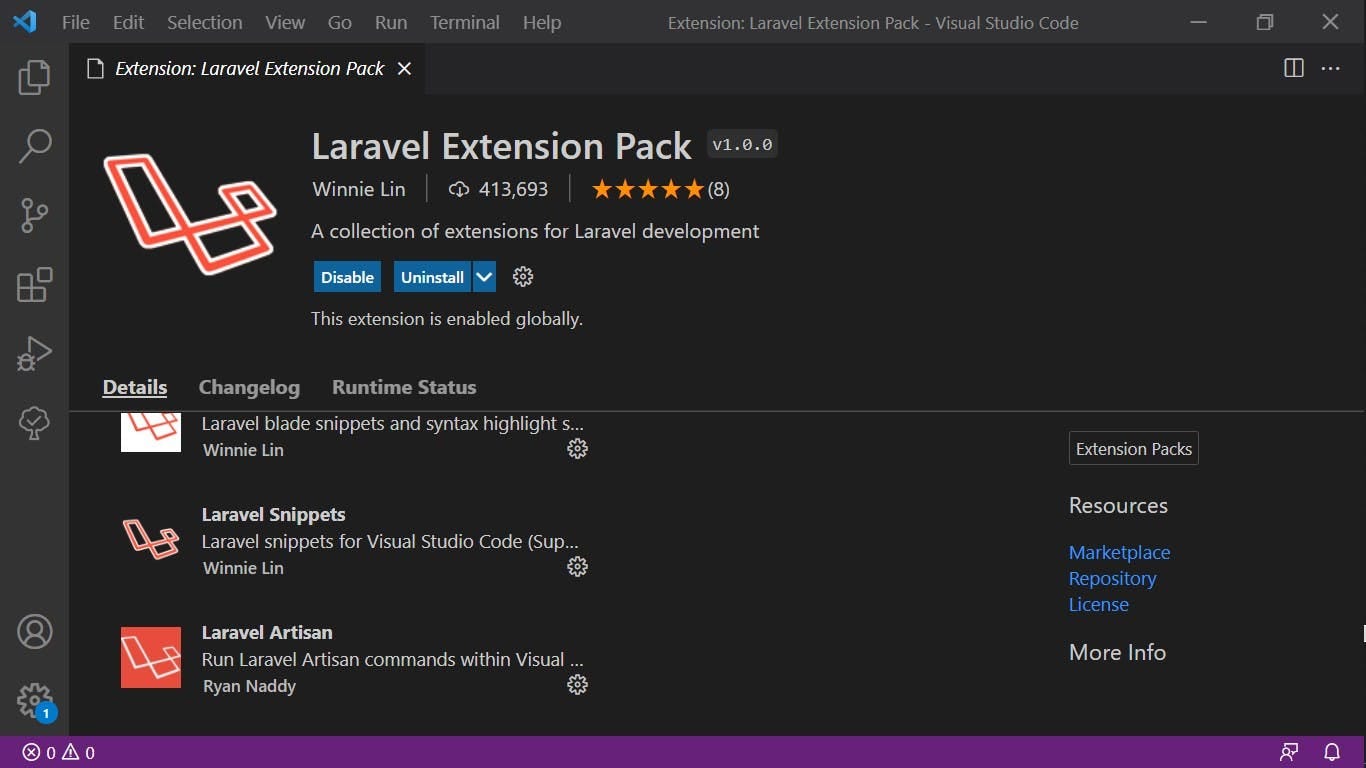Click Ryan Naddy publisher text
The image size is (1366, 768).
click(x=249, y=686)
